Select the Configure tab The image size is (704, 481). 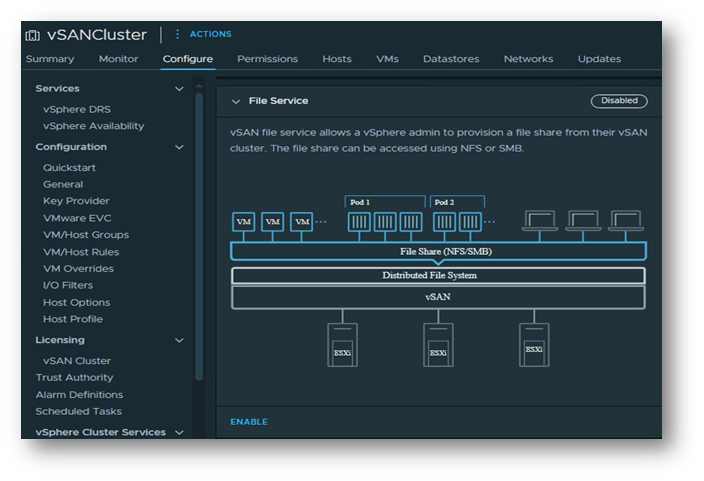coord(188,59)
